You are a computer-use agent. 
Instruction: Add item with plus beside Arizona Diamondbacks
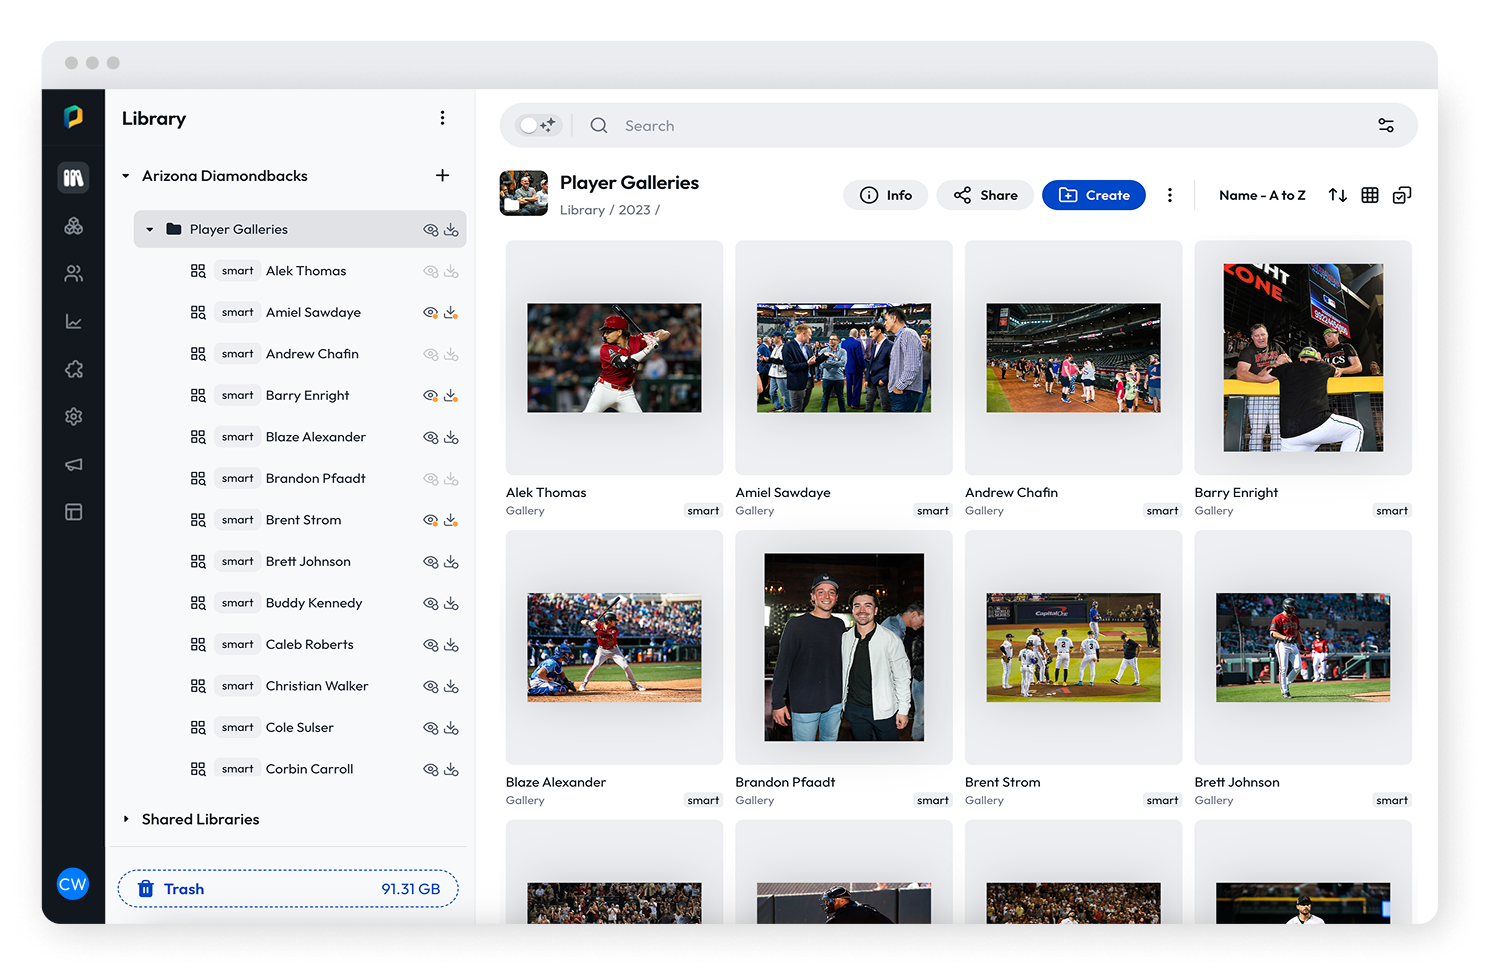(x=442, y=175)
